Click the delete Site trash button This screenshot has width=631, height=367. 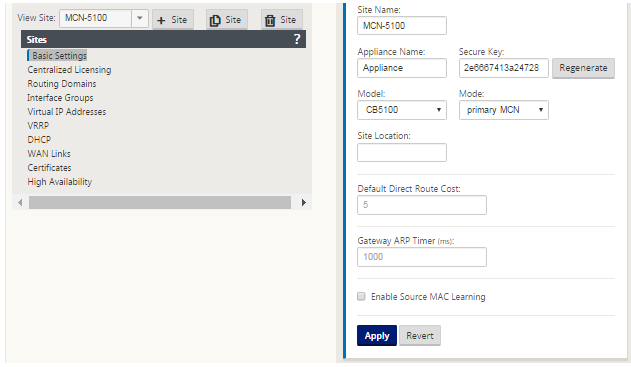point(281,20)
